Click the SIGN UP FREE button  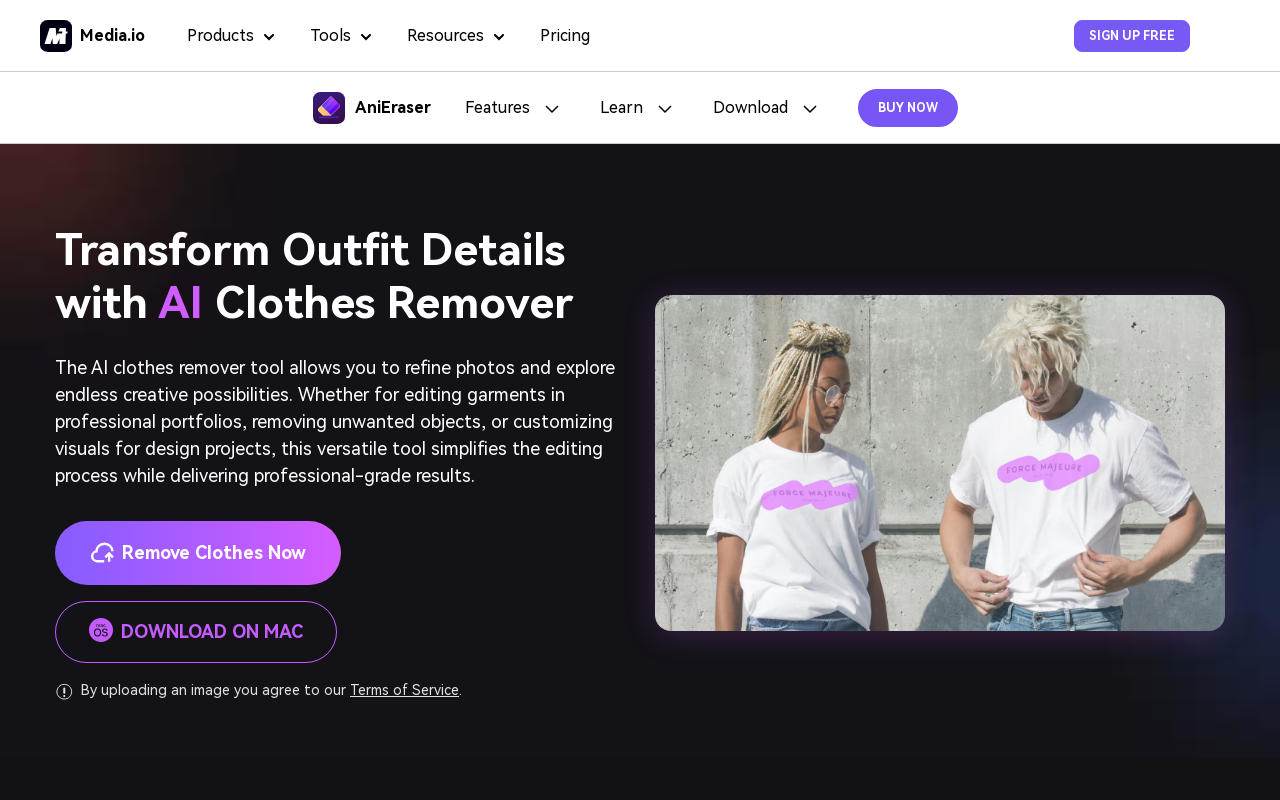[x=1132, y=36]
